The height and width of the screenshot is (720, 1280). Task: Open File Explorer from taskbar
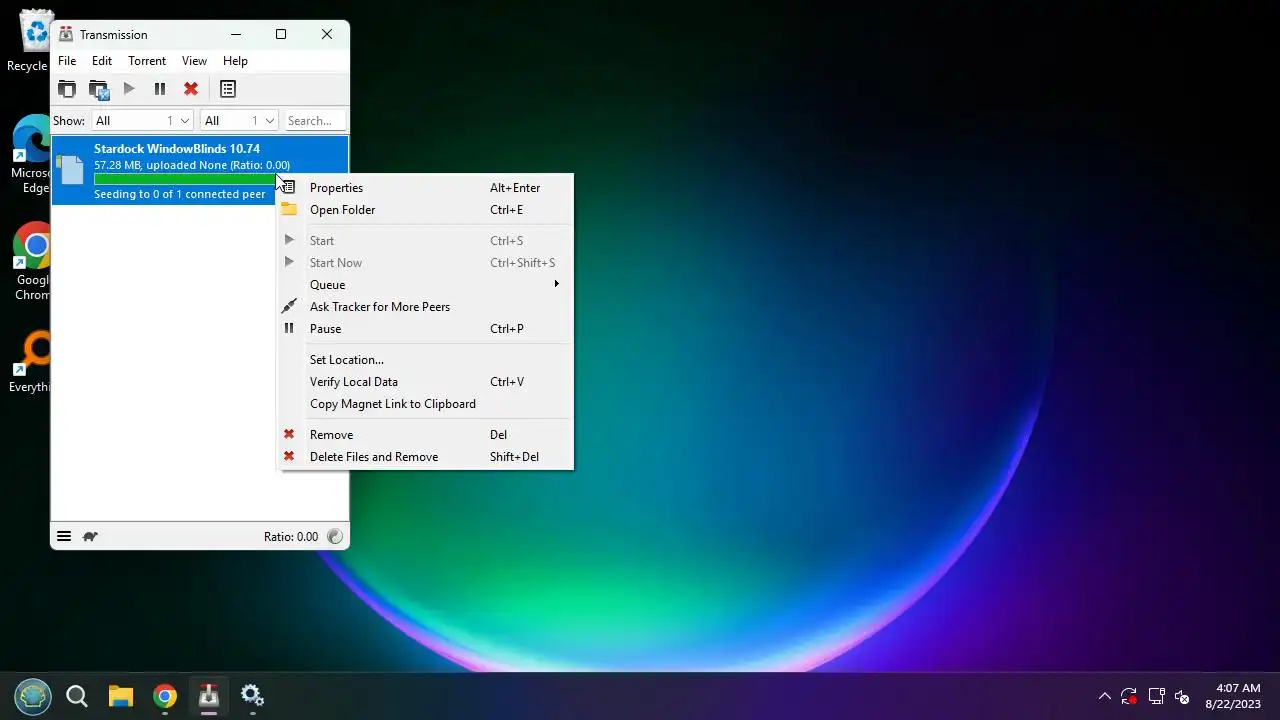tap(121, 696)
